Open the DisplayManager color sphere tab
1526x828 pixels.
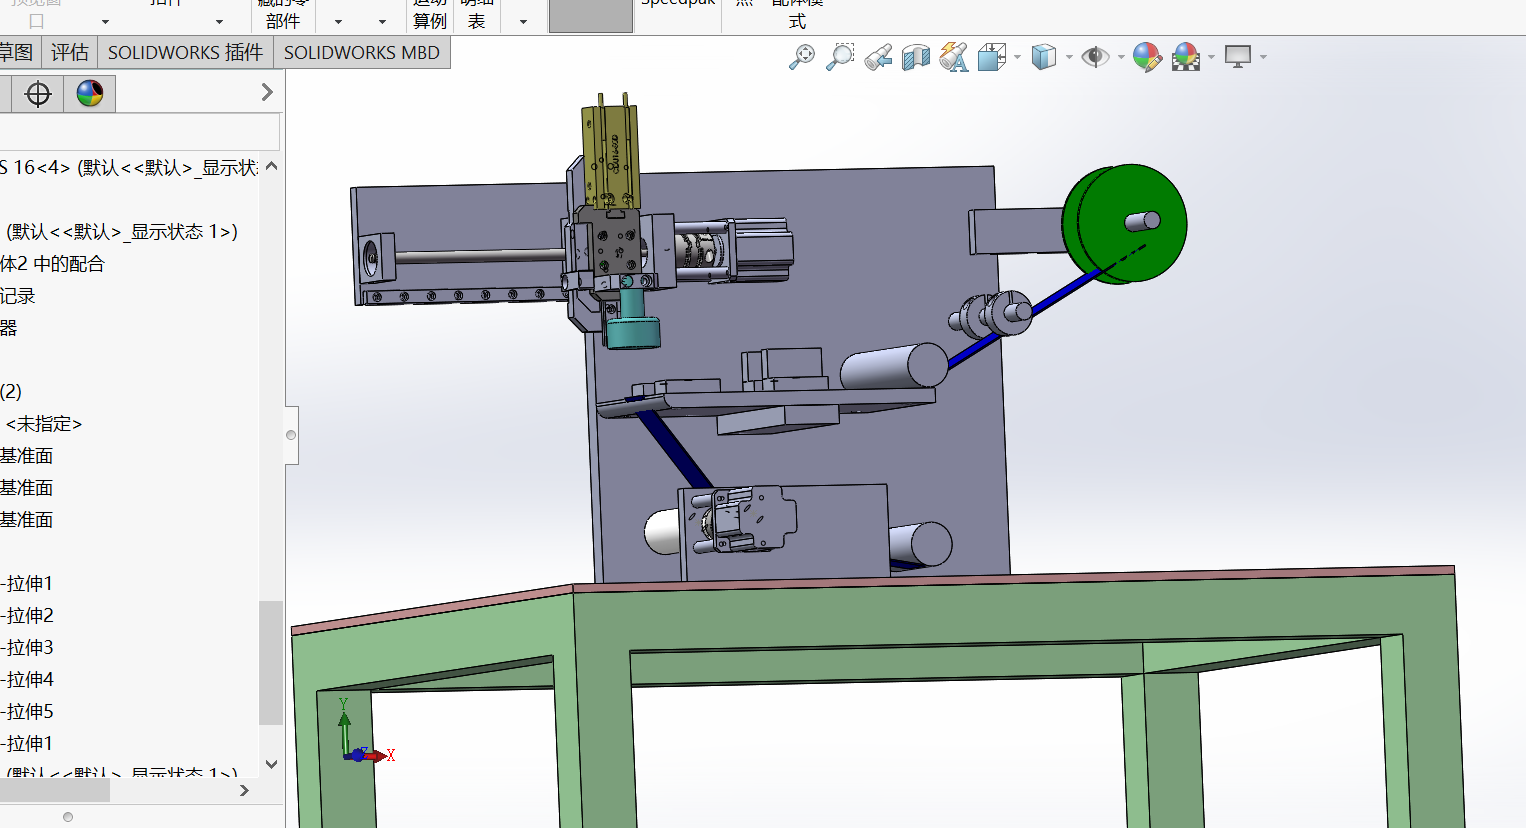coord(90,94)
